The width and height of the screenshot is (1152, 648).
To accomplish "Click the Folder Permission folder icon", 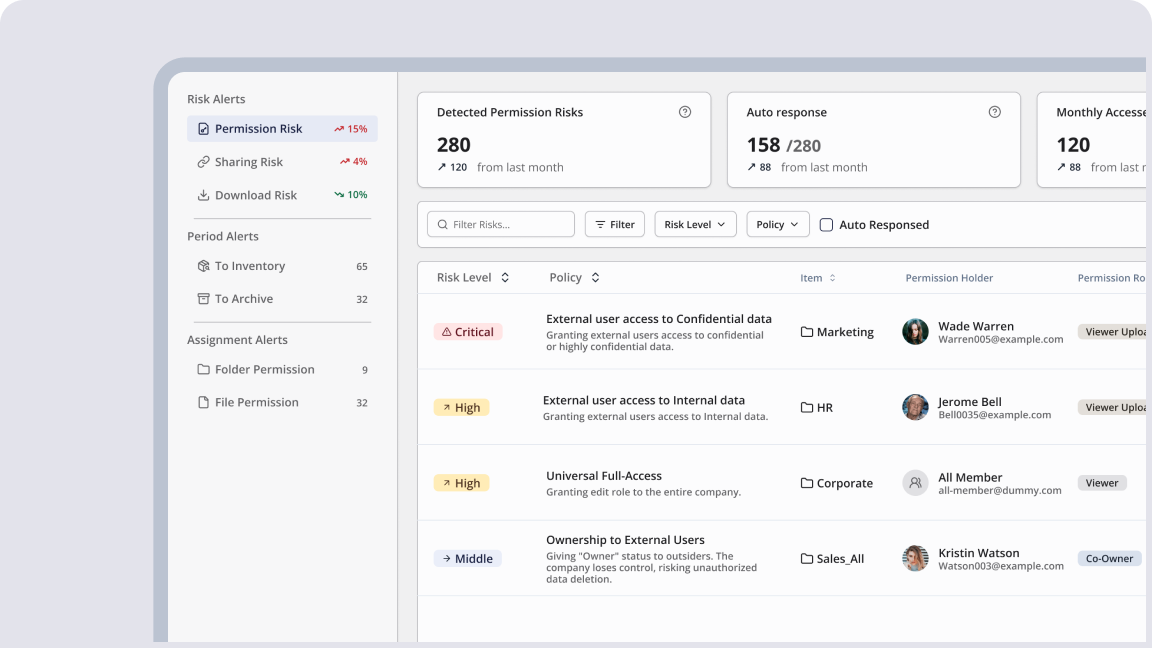I will pos(204,370).
